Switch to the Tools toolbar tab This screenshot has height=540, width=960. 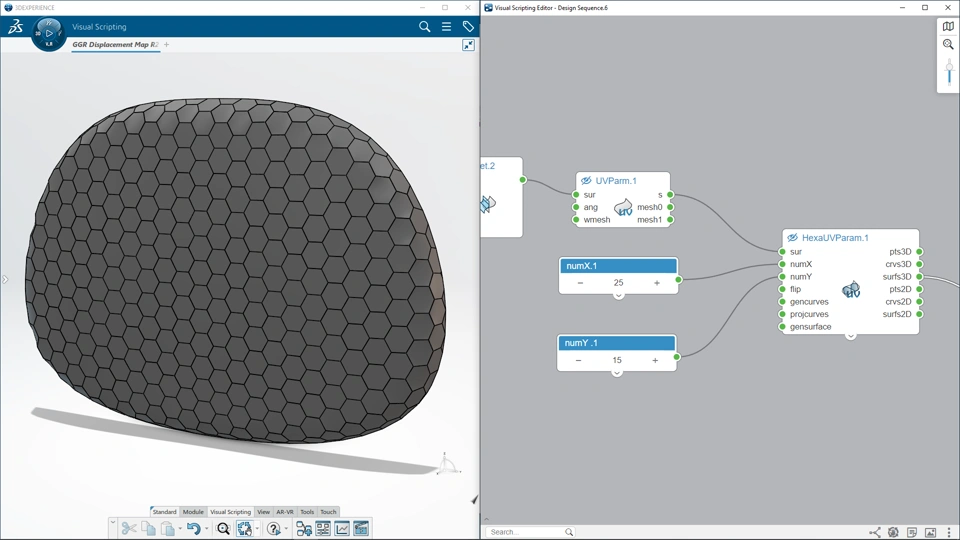307,512
